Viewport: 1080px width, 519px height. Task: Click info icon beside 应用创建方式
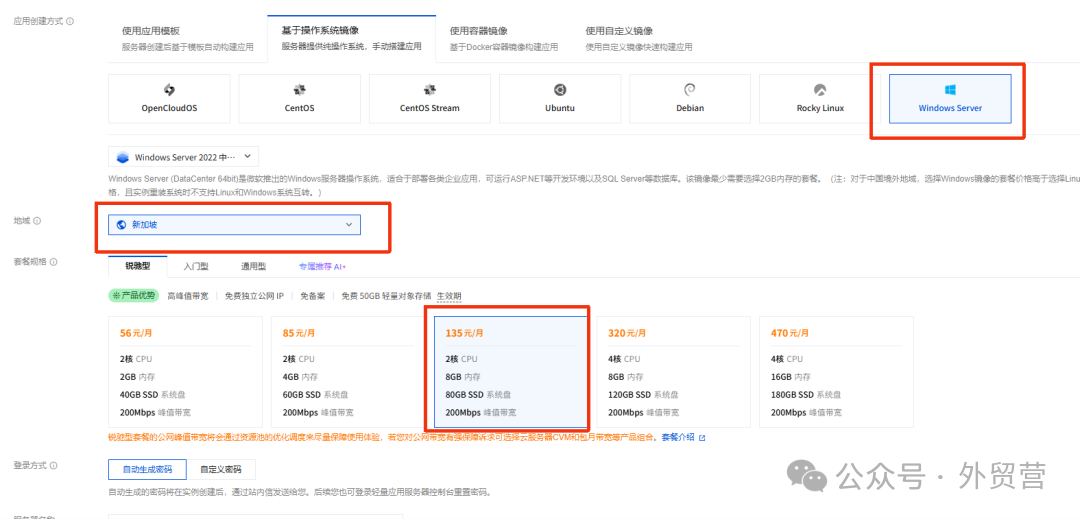click(70, 21)
